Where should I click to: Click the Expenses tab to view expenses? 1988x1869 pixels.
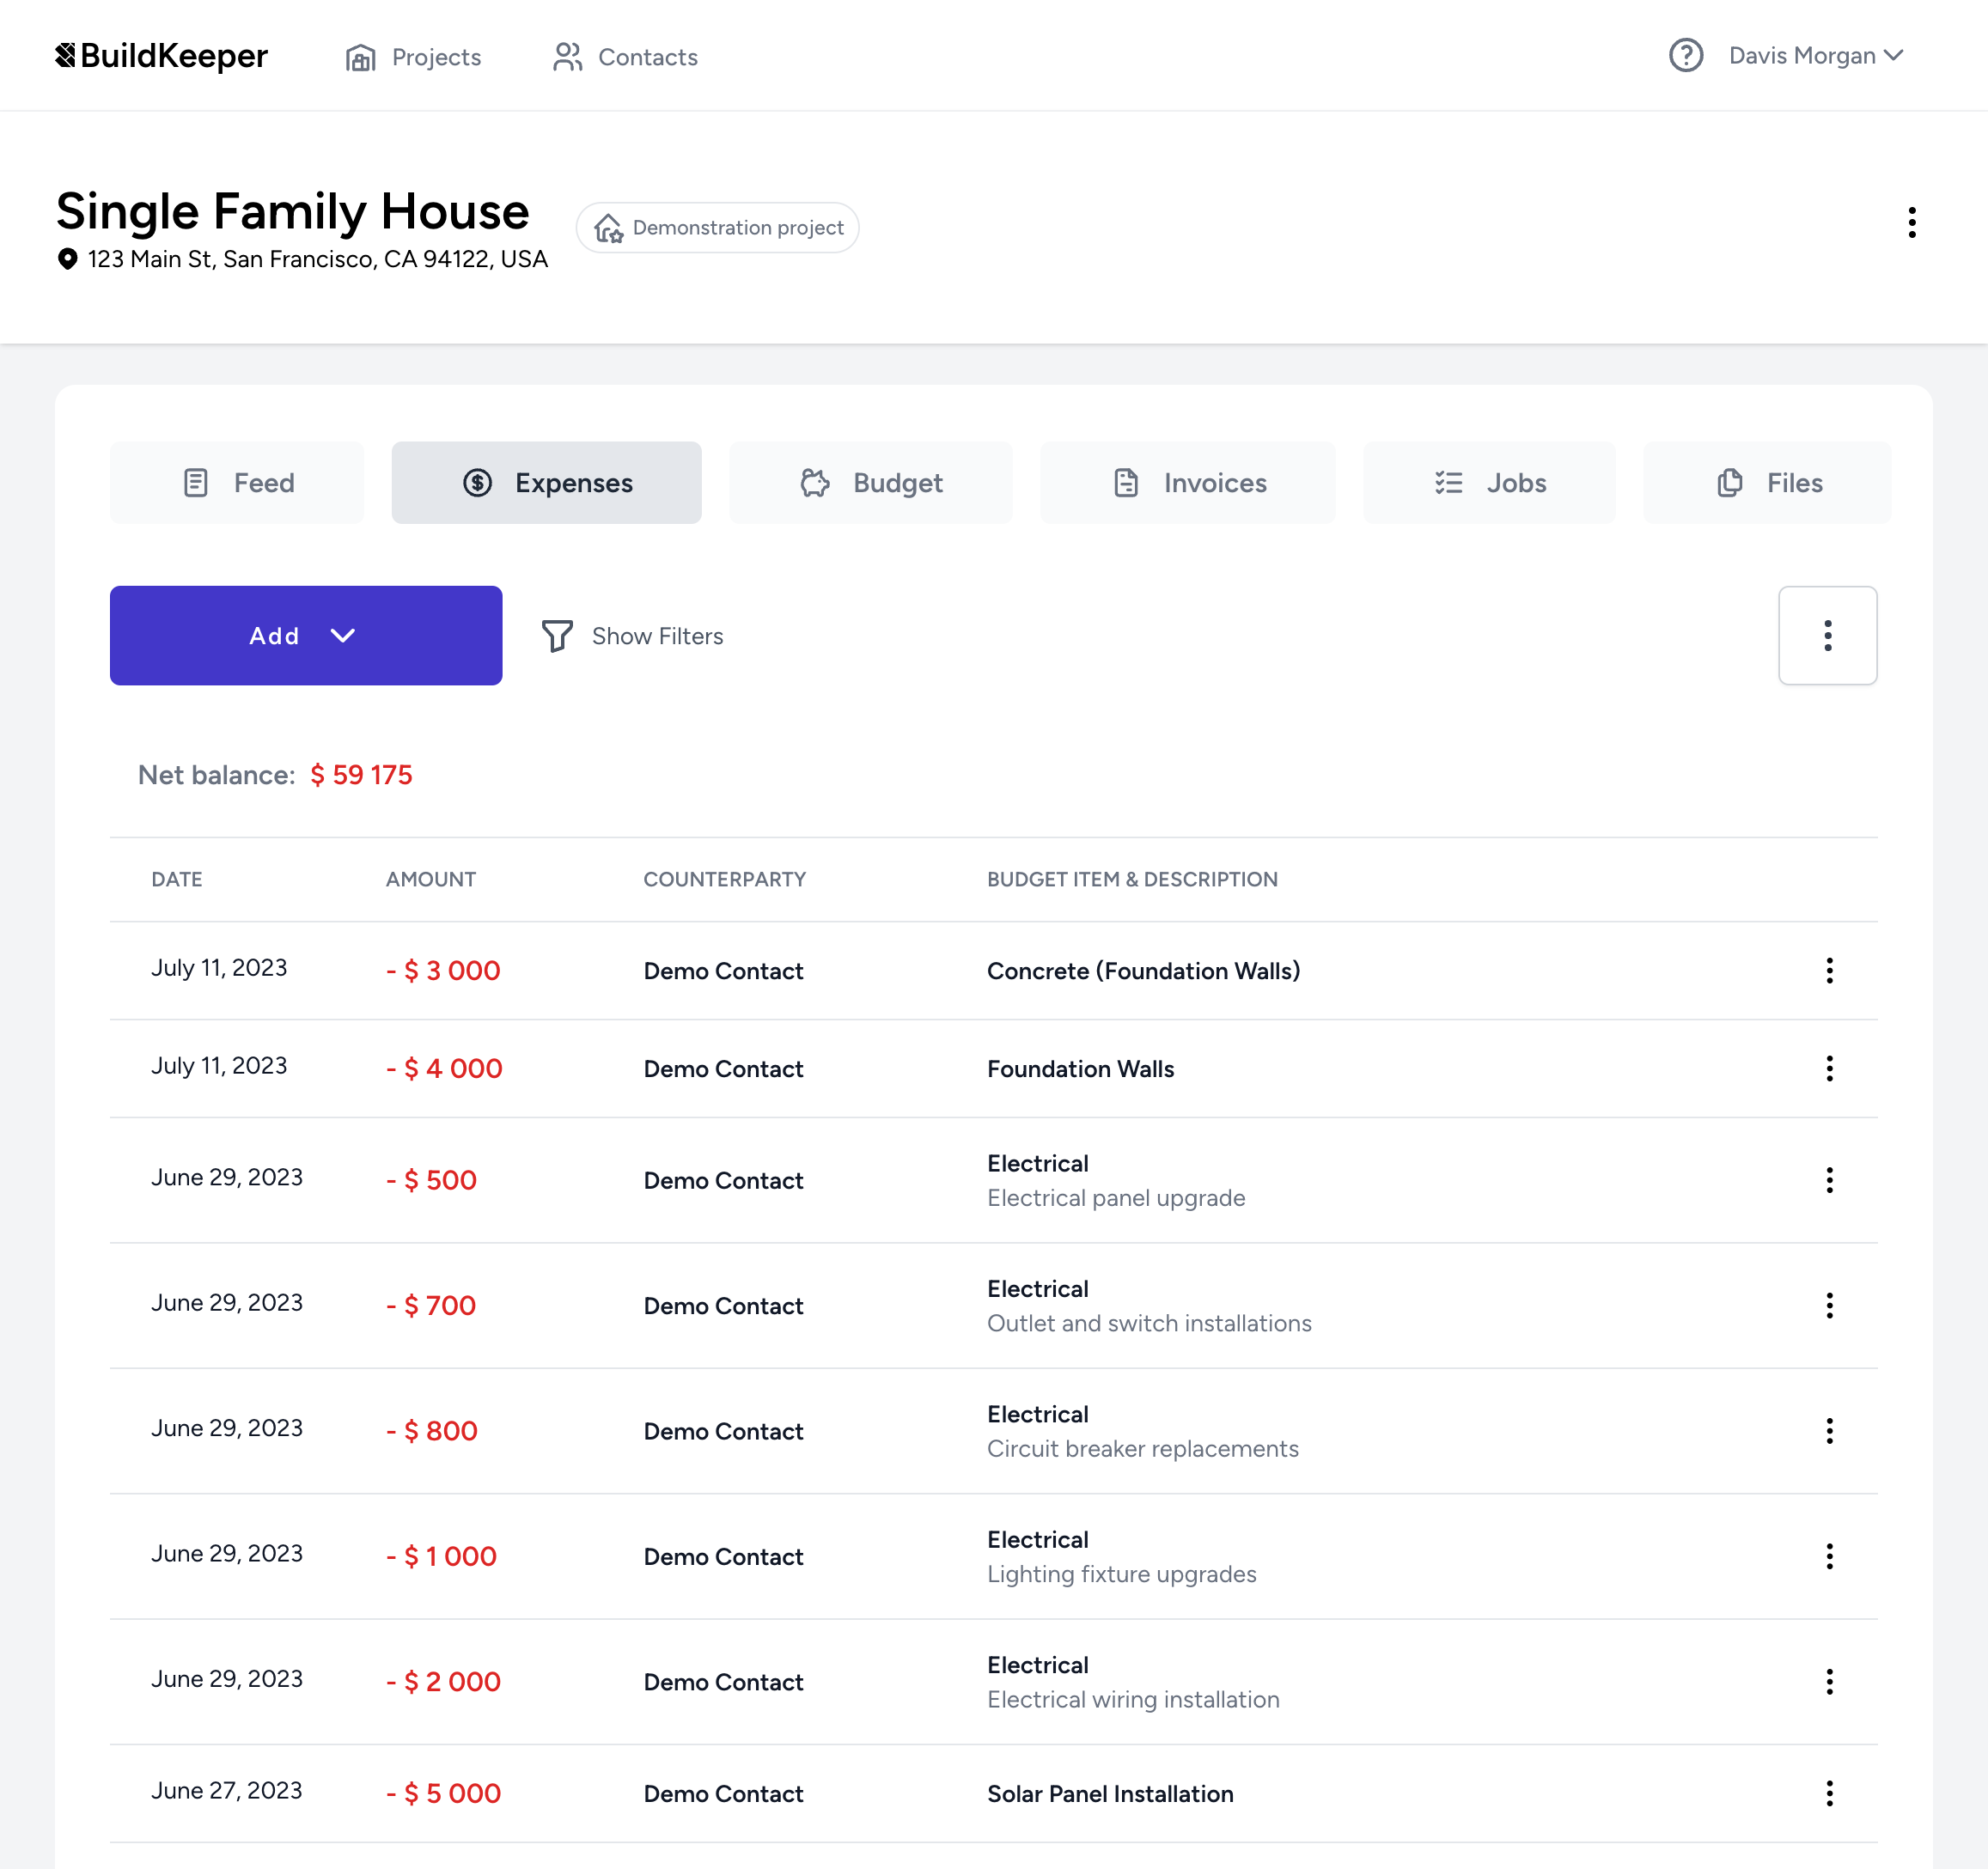click(546, 481)
